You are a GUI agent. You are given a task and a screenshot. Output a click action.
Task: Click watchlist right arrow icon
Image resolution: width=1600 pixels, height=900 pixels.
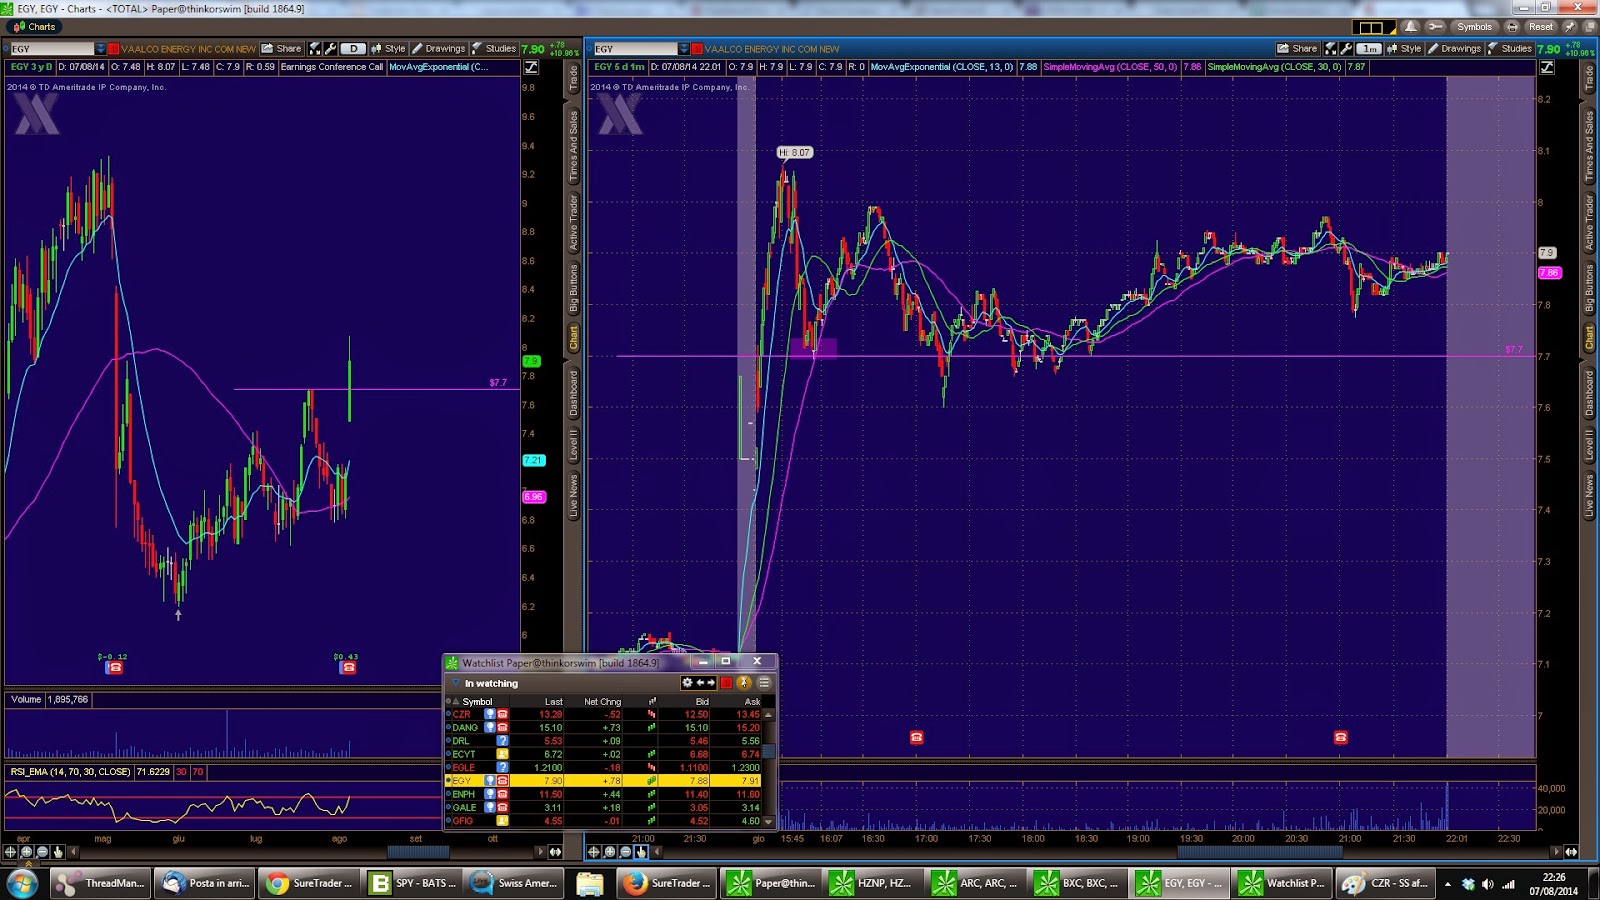pyautogui.click(x=711, y=683)
